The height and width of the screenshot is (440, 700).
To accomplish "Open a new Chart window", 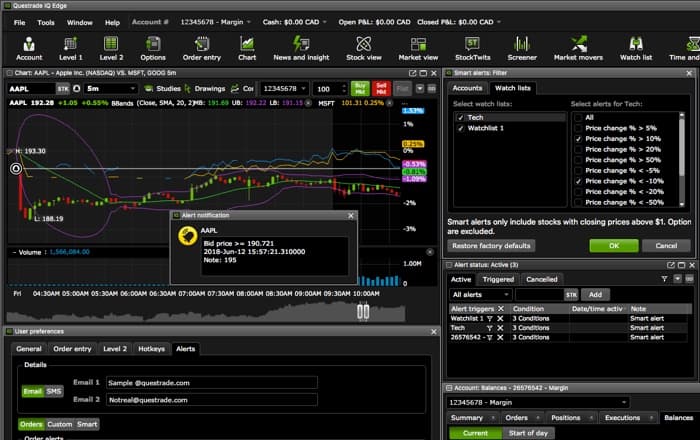I will (247, 49).
